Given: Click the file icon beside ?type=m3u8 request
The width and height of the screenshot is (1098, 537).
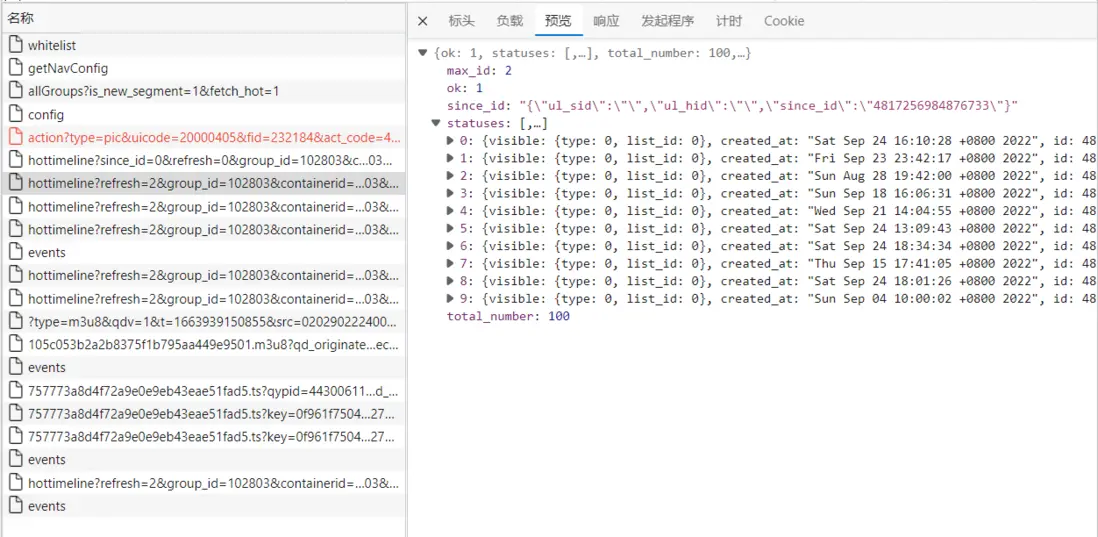Looking at the screenshot, I should click(15, 321).
